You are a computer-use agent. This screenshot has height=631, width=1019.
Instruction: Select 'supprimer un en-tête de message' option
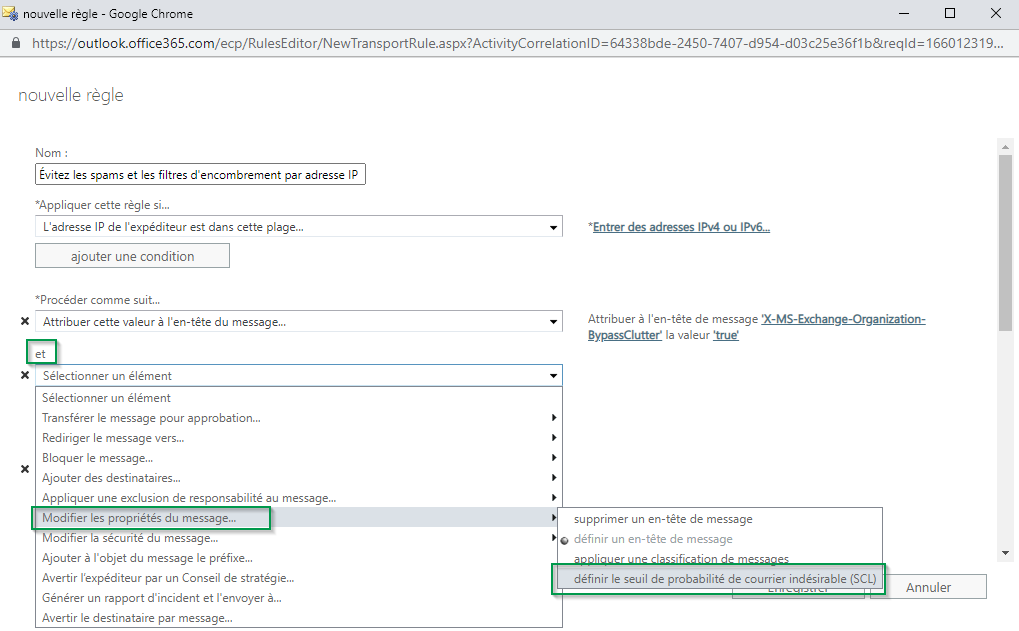coord(663,519)
